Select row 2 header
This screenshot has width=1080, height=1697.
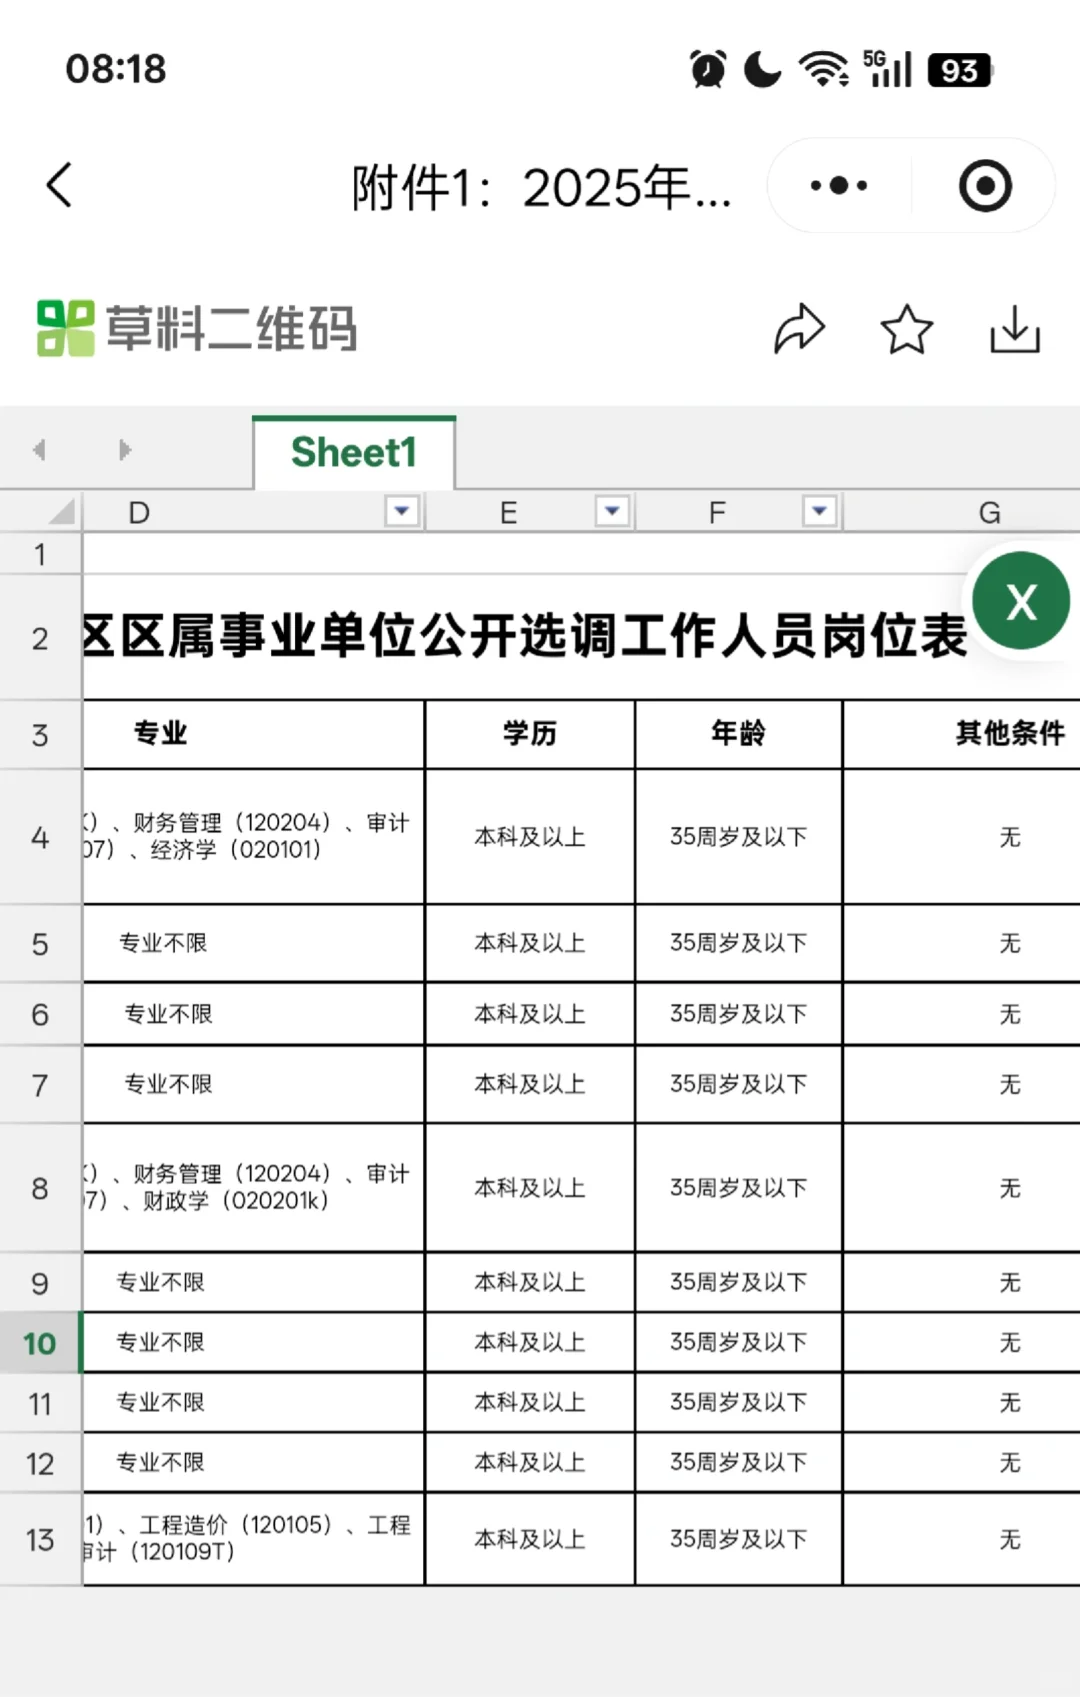click(x=40, y=638)
